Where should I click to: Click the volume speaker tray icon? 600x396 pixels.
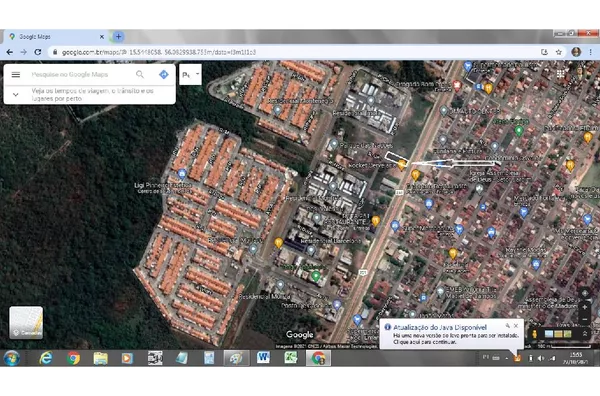point(540,359)
